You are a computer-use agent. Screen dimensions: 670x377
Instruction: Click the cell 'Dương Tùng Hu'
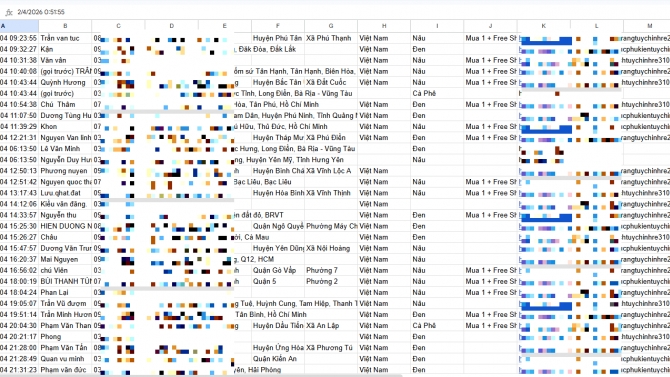click(65, 115)
